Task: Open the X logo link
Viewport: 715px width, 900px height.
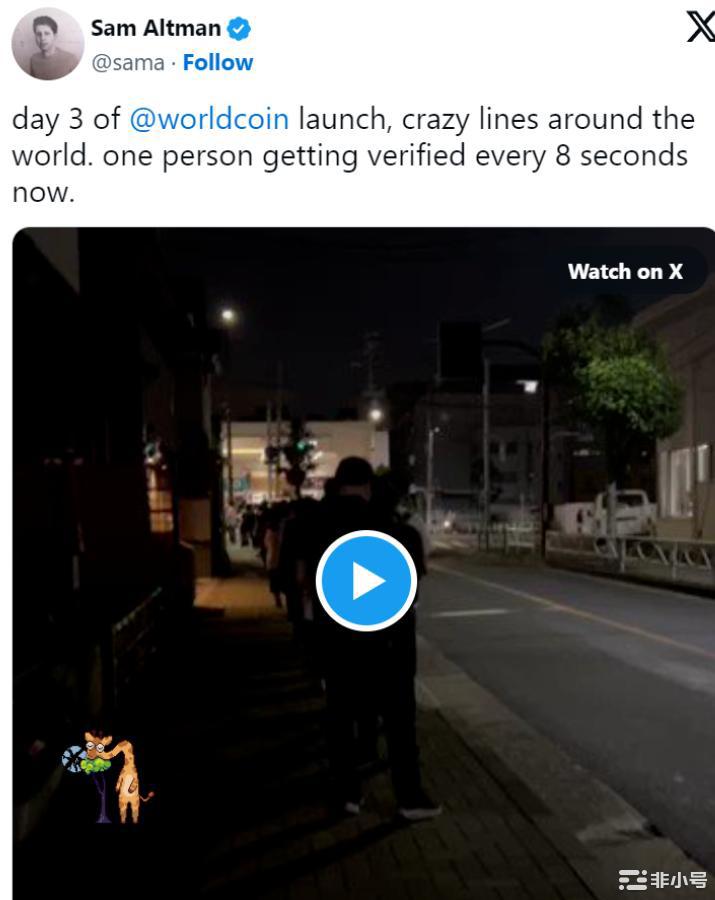Action: click(701, 26)
